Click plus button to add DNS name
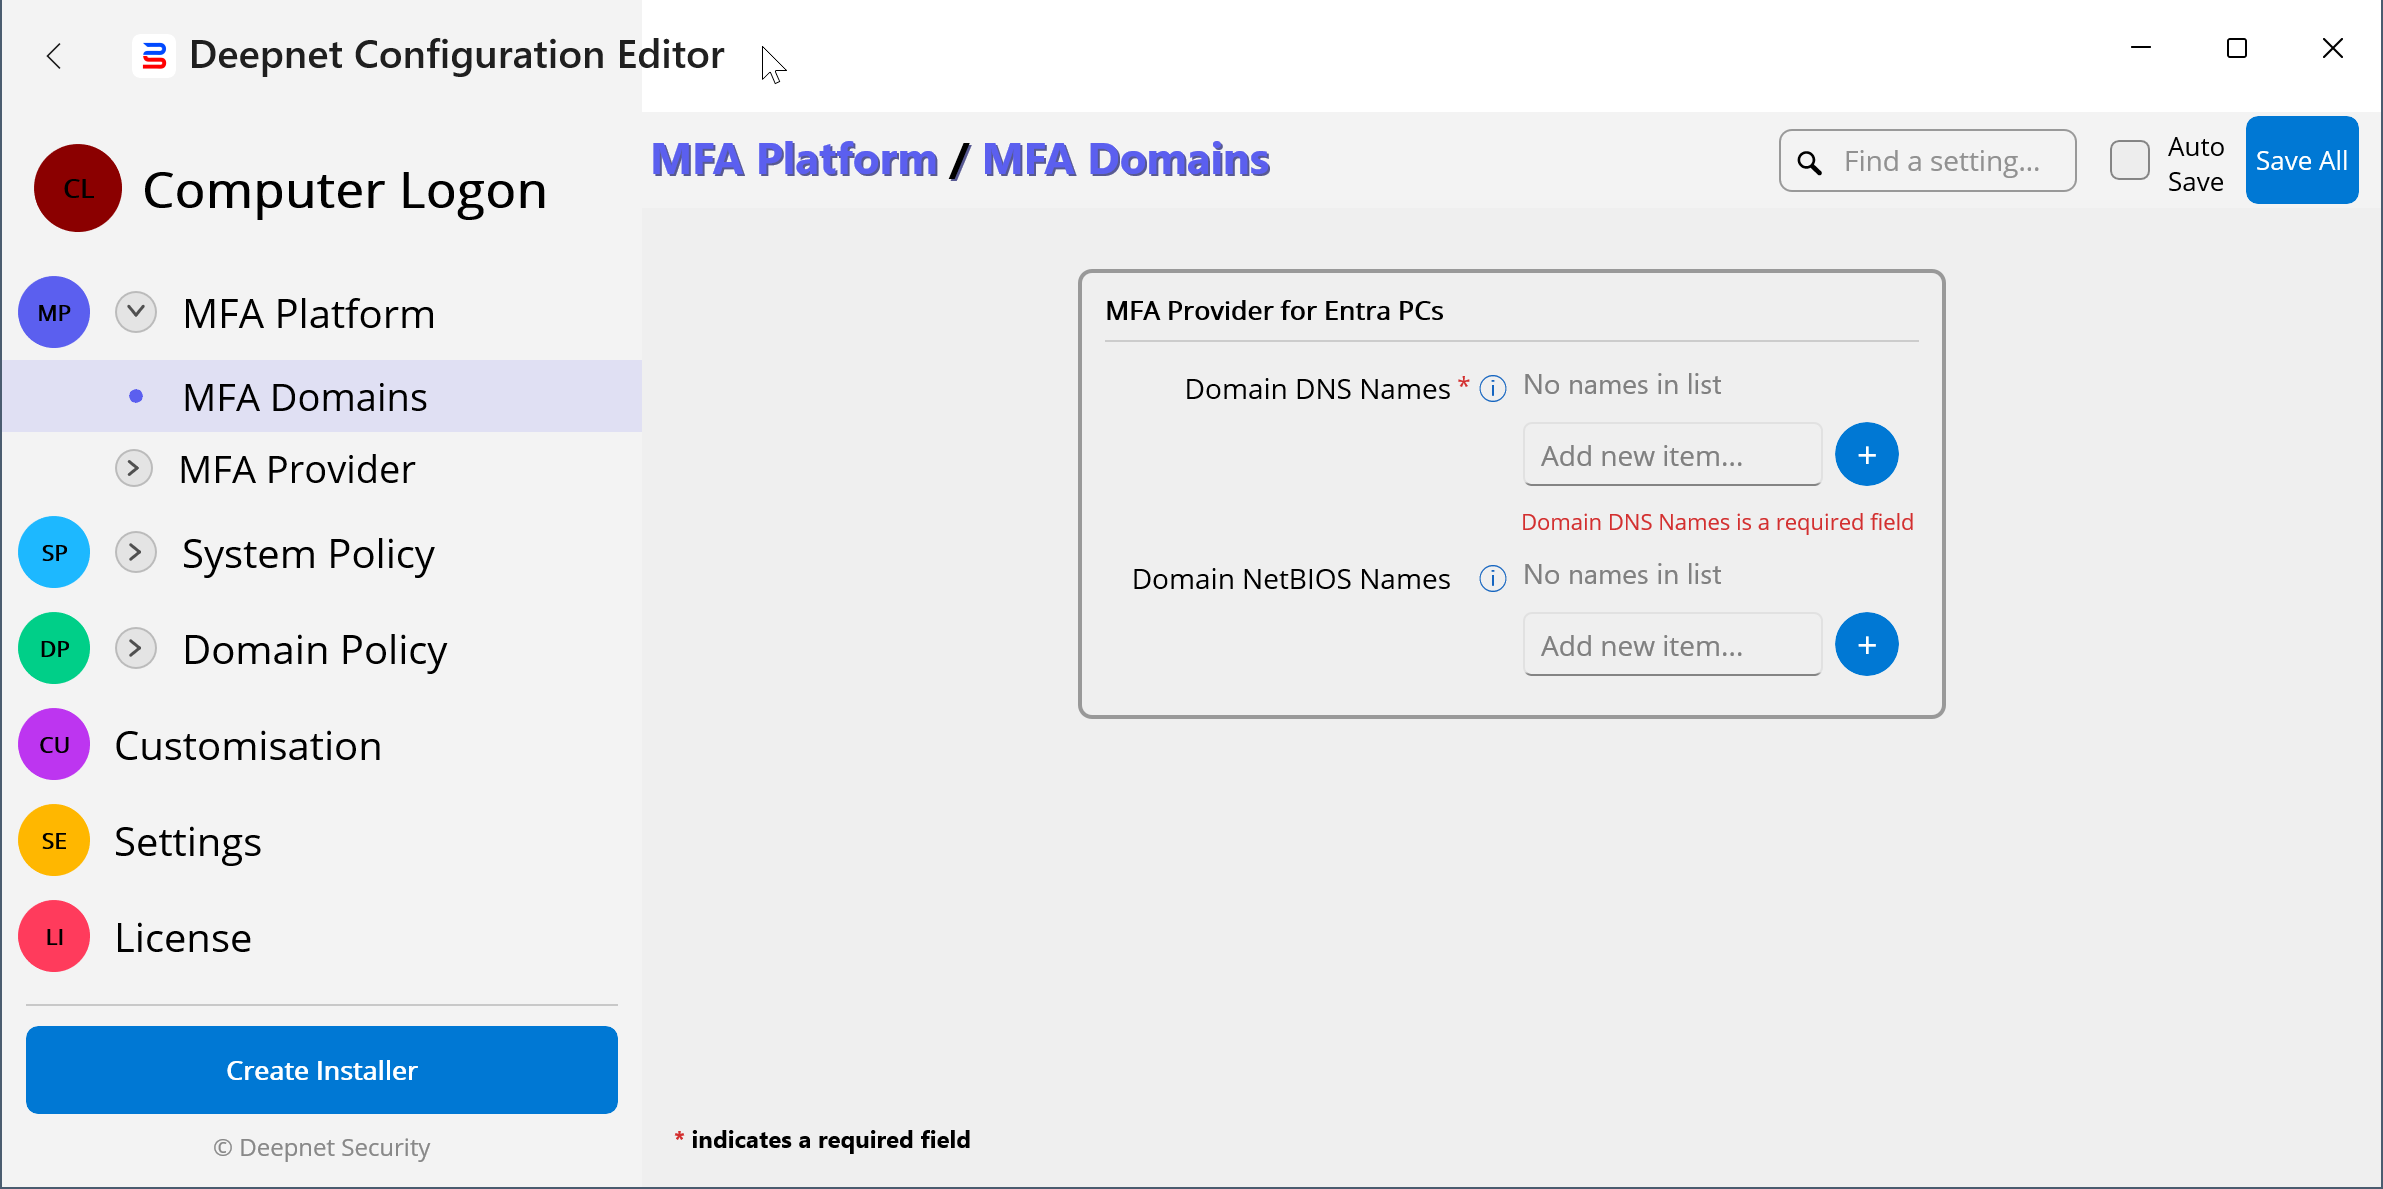Image resolution: width=2383 pixels, height=1189 pixels. point(1866,455)
